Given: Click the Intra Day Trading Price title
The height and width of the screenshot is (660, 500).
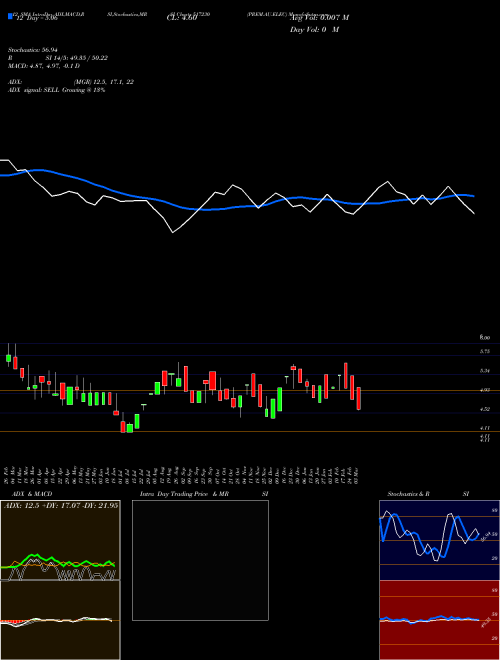Looking at the screenshot, I should point(204,494).
